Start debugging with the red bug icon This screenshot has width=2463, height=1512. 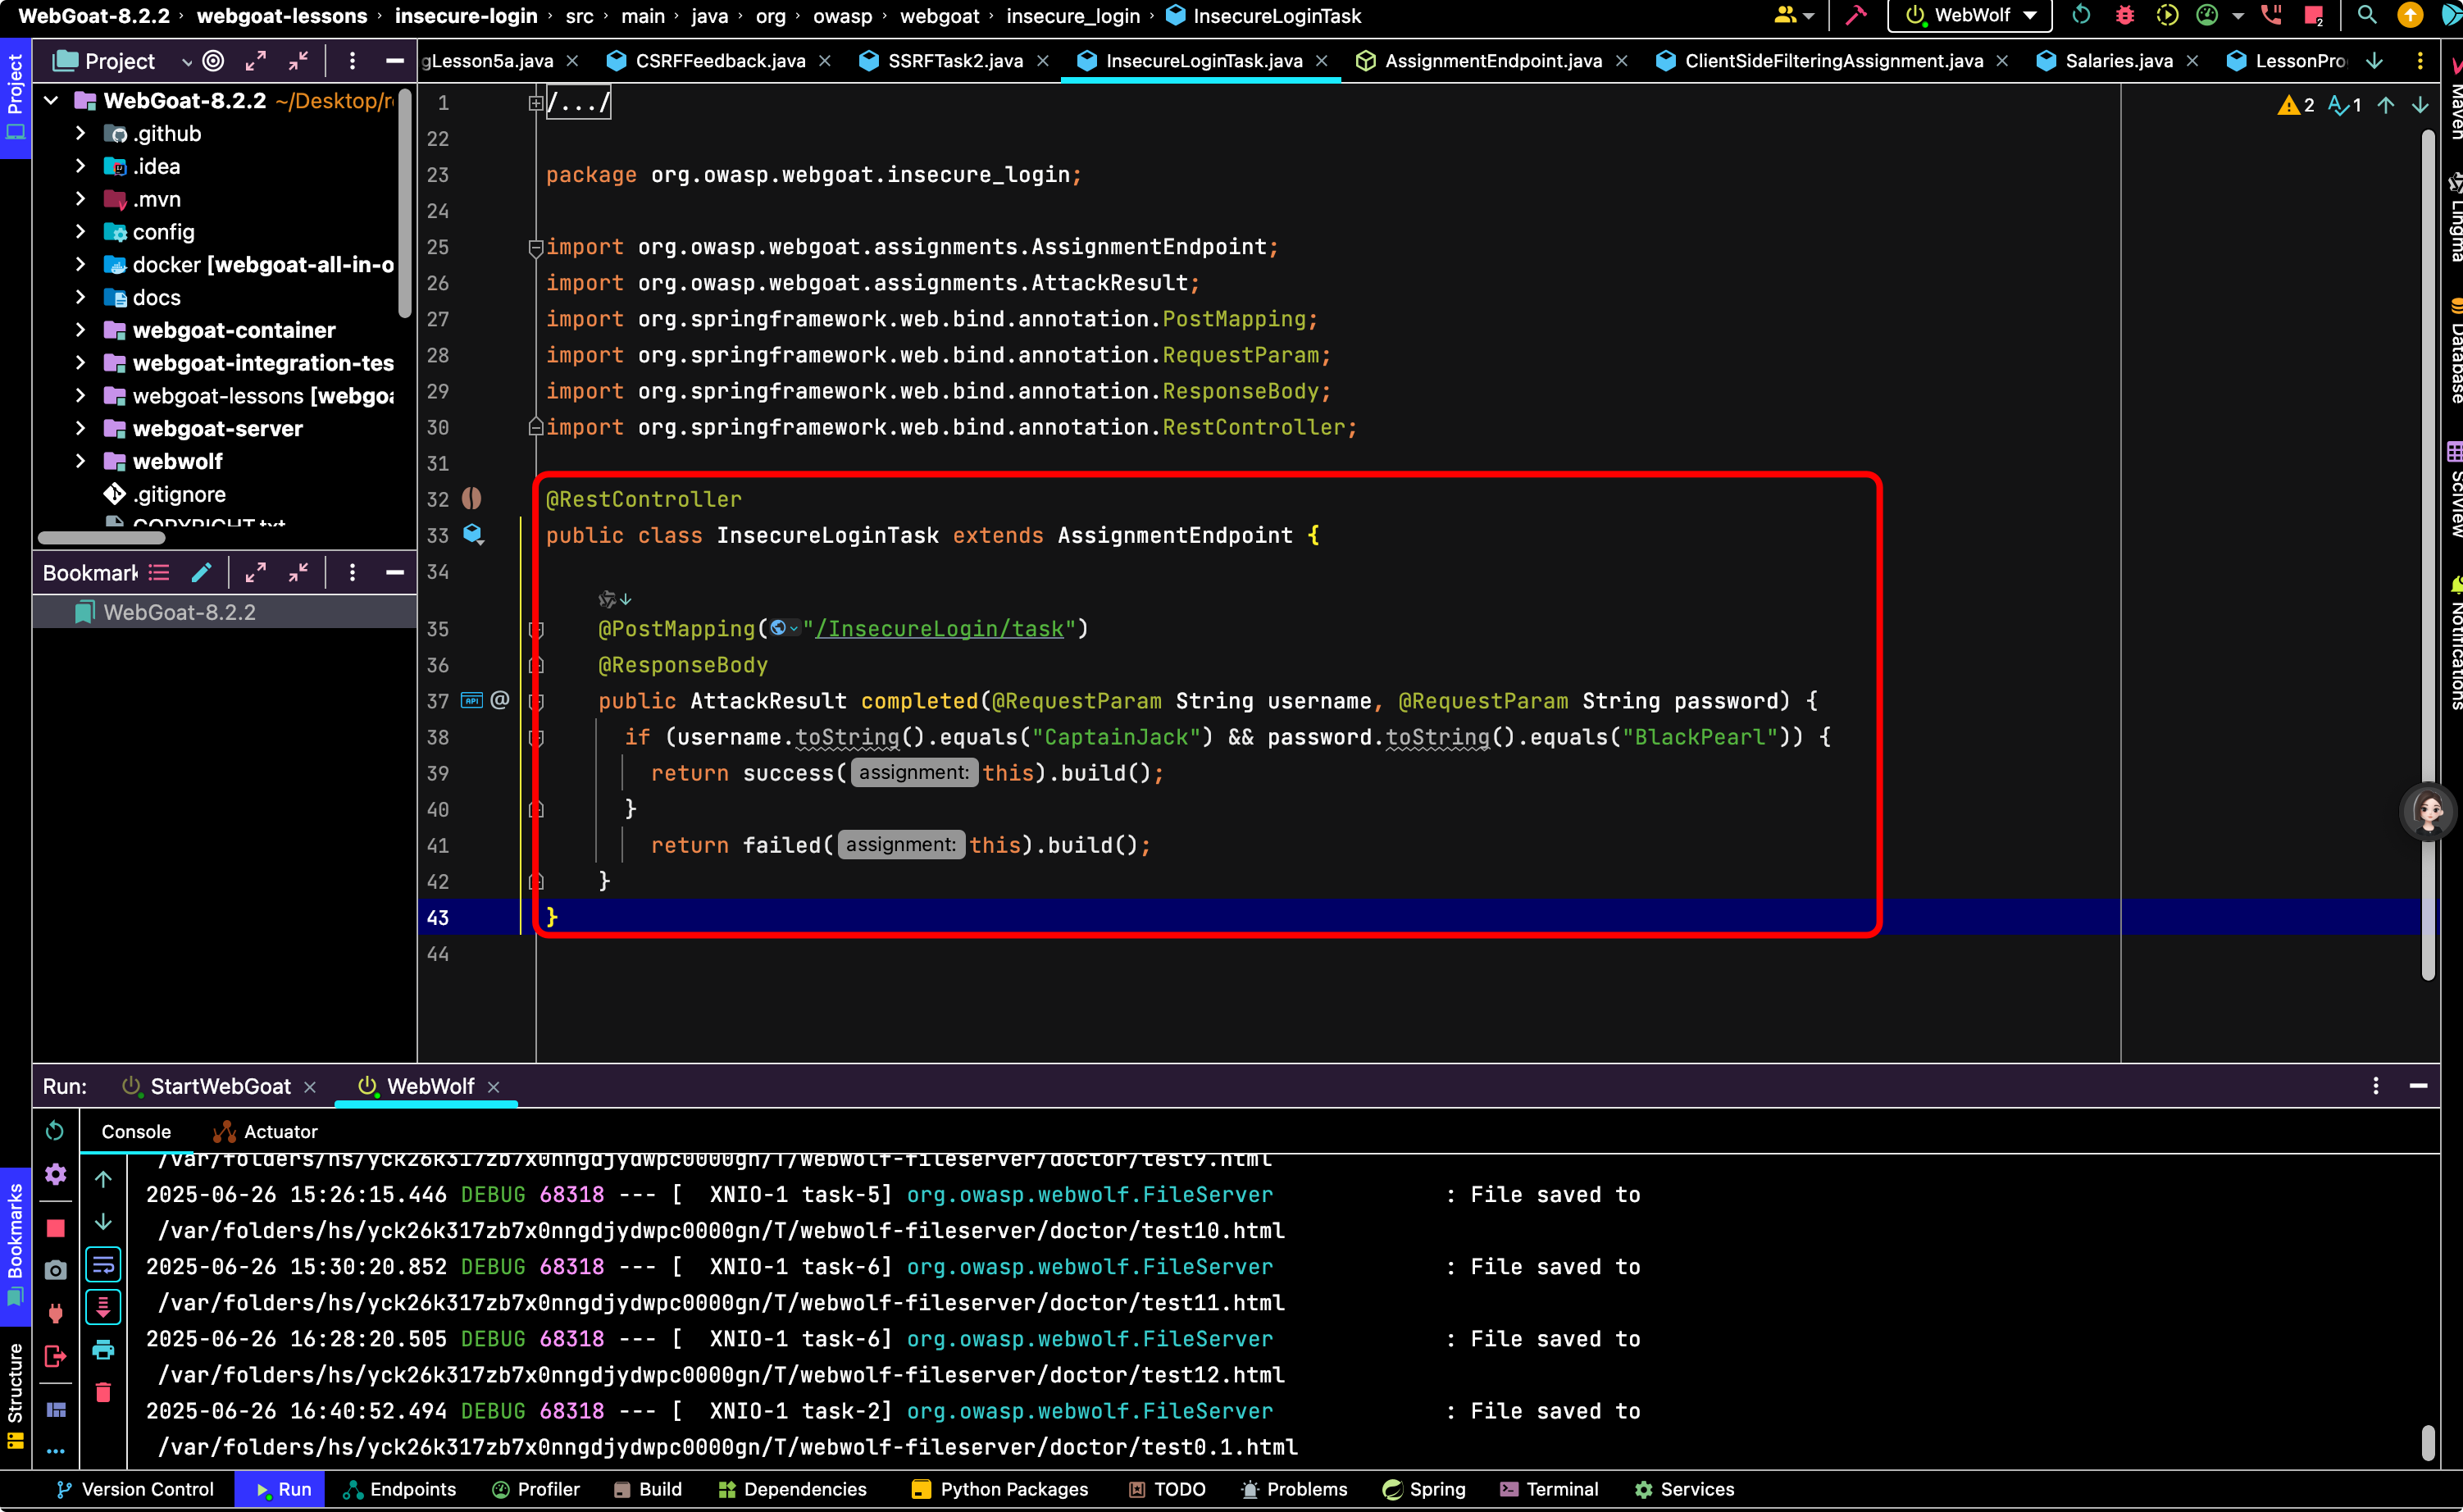tap(2125, 16)
